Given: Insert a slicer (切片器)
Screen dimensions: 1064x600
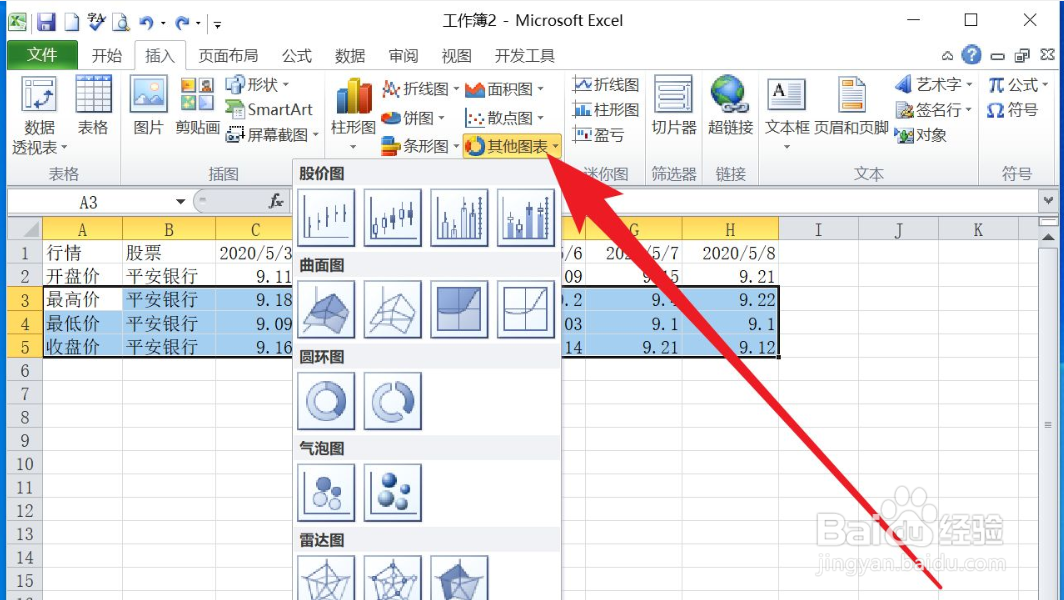Looking at the screenshot, I should coord(674,106).
